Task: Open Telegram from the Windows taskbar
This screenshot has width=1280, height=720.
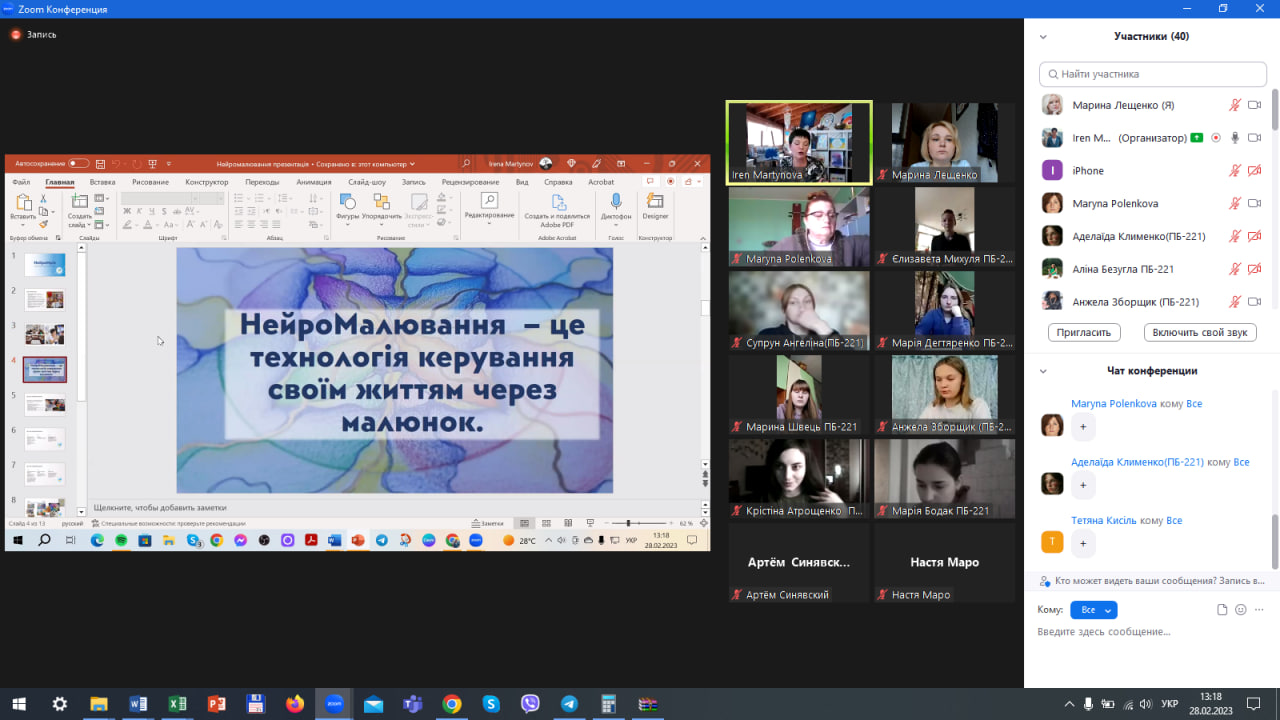Action: tap(569, 704)
